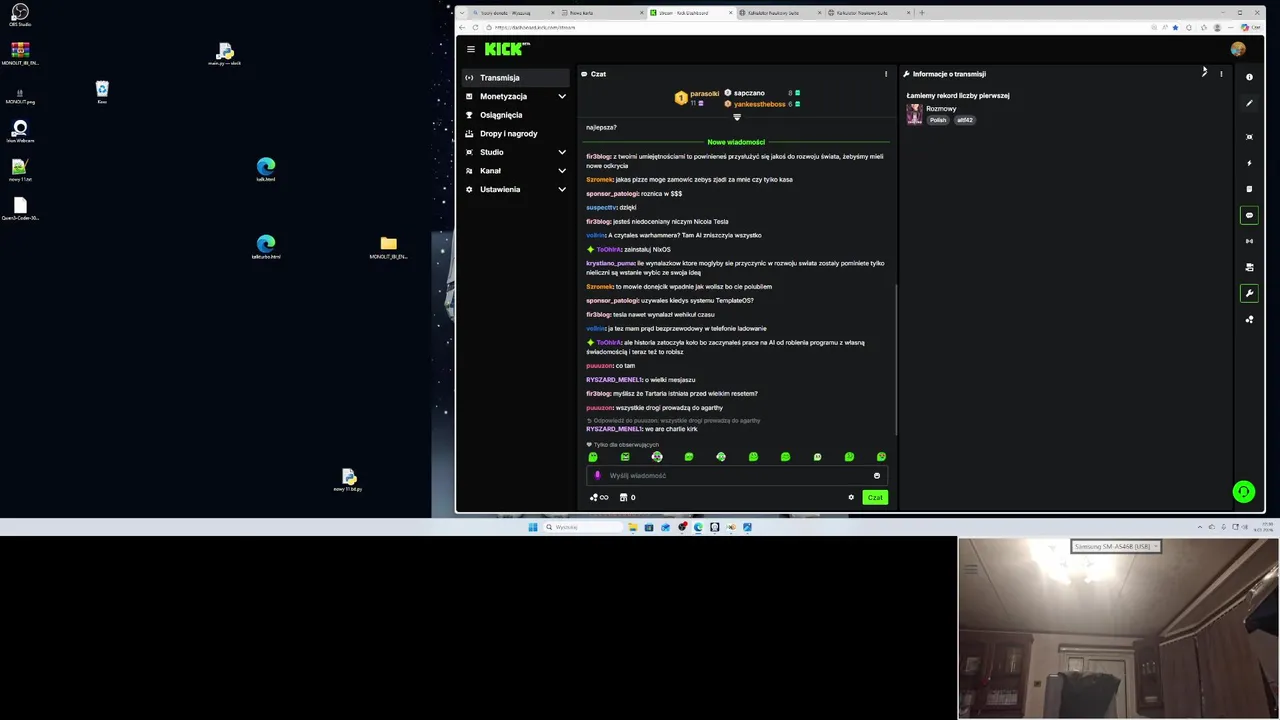
Task: Select the MONOLIT folder on desktop
Action: [x=388, y=247]
